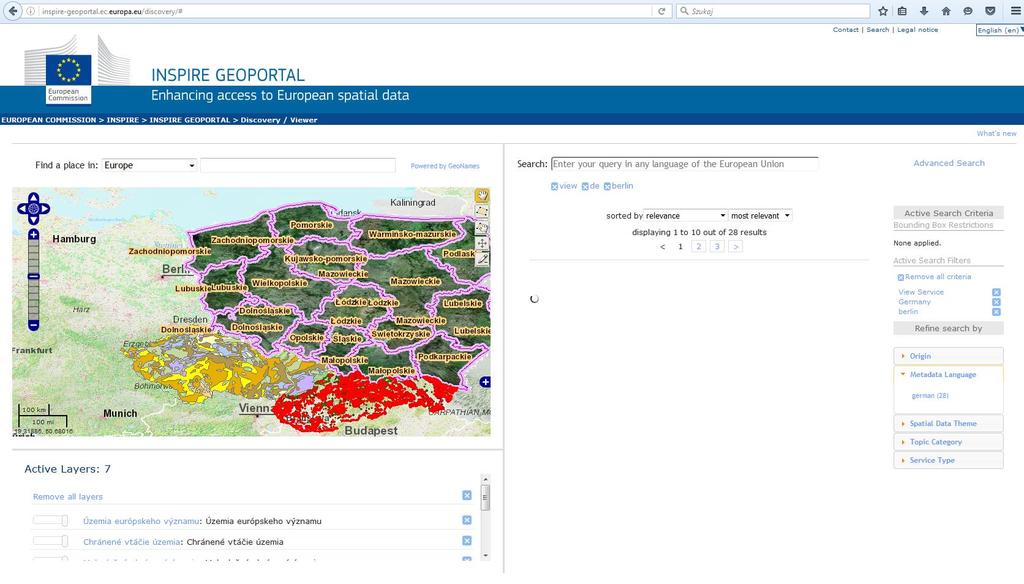Screen dimensions: 1024x584
Task: Focus the 'Find a place' text field
Action: [298, 165]
